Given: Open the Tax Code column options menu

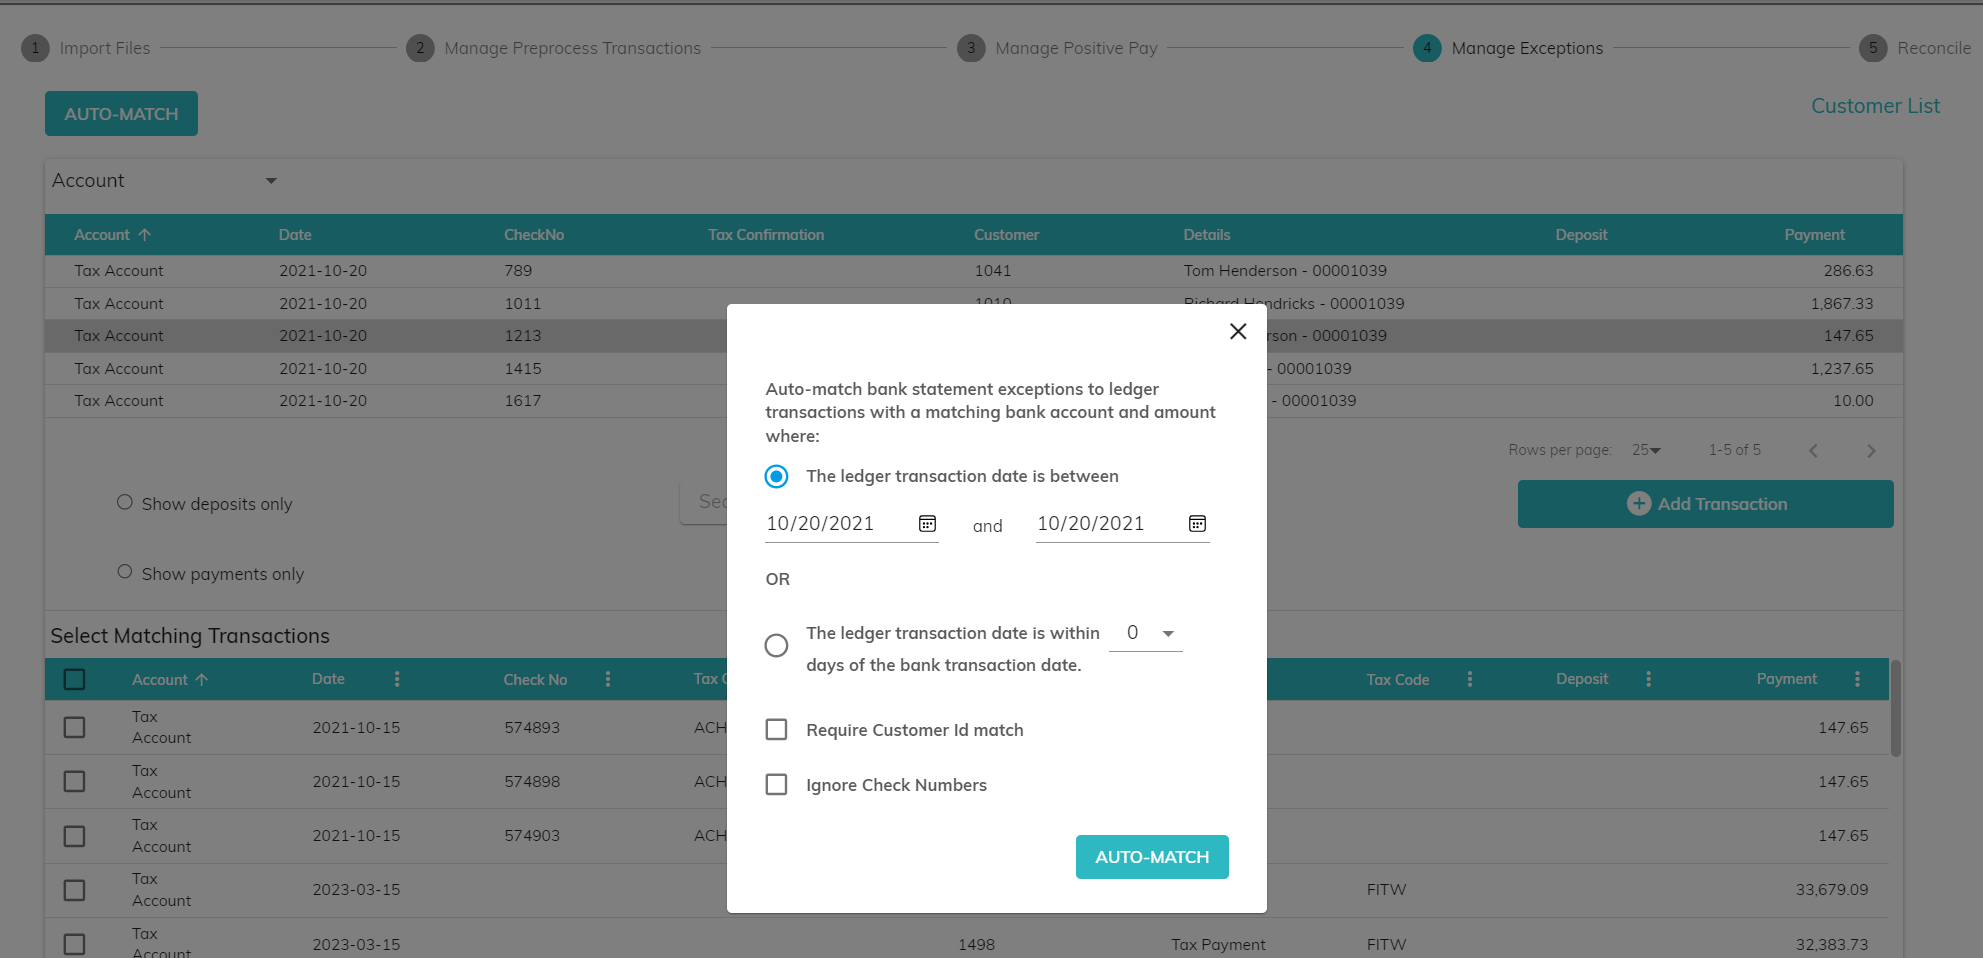Looking at the screenshot, I should (x=1469, y=679).
